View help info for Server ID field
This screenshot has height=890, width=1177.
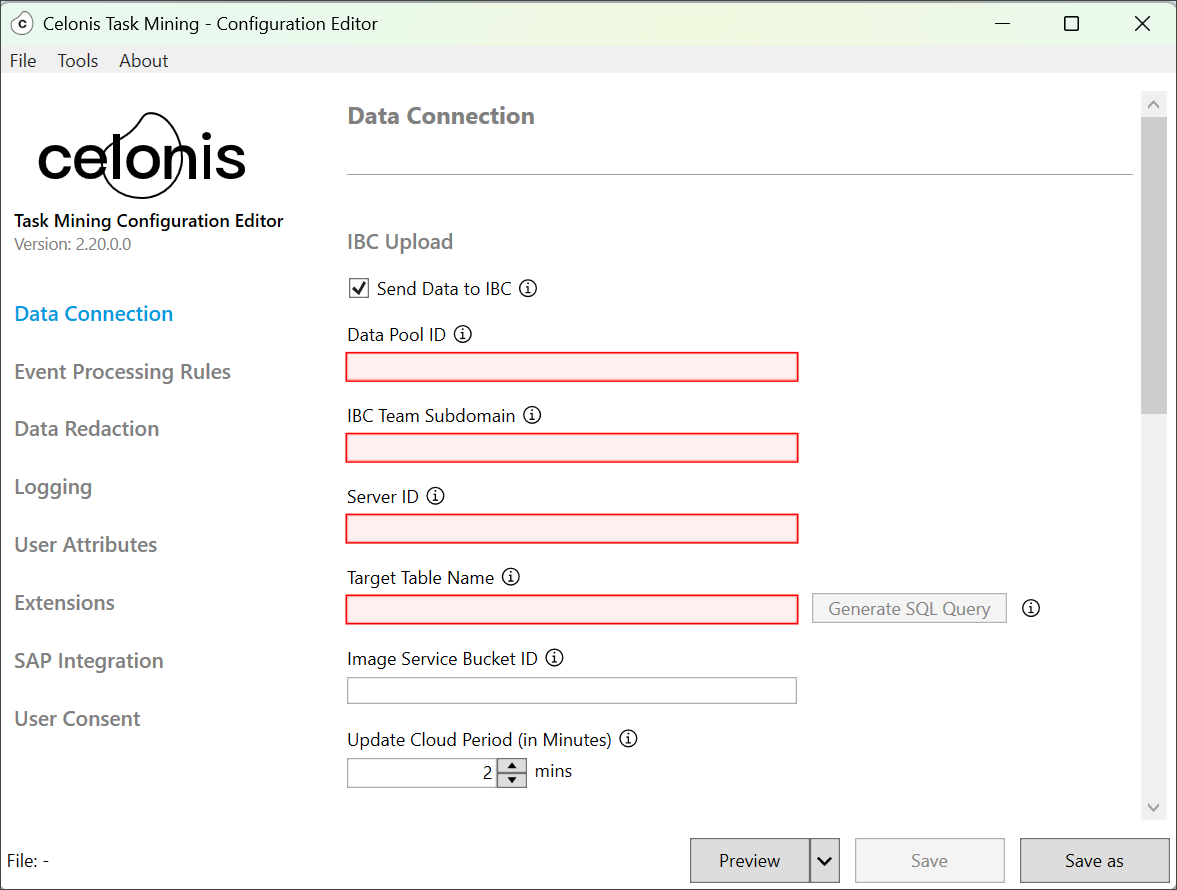(x=434, y=495)
